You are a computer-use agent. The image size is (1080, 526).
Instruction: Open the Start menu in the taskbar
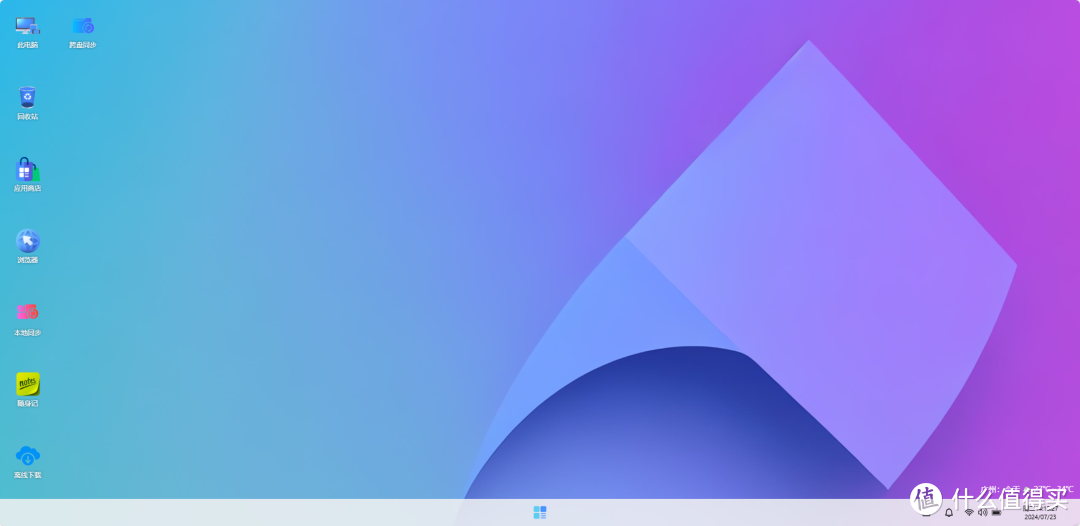click(x=540, y=512)
